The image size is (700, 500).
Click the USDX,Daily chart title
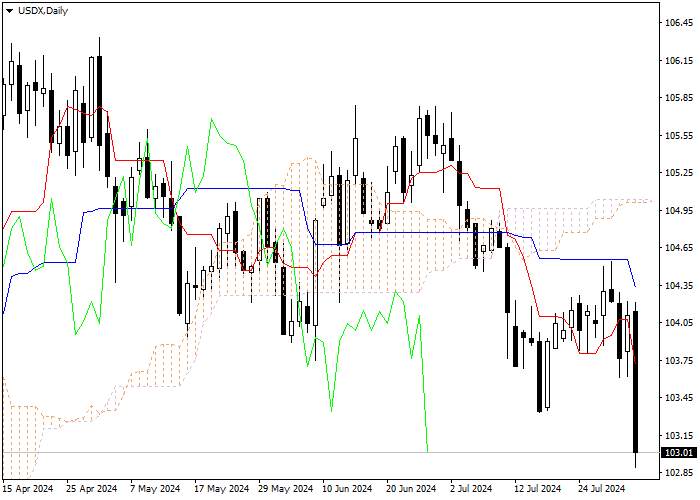coord(43,11)
